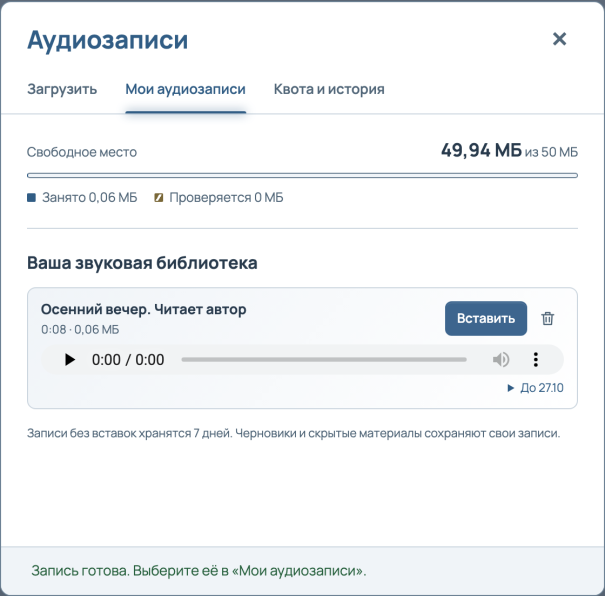This screenshot has height=596, width=605.
Task: Delete the Осенний вечер recording with trash icon
Action: tap(548, 318)
